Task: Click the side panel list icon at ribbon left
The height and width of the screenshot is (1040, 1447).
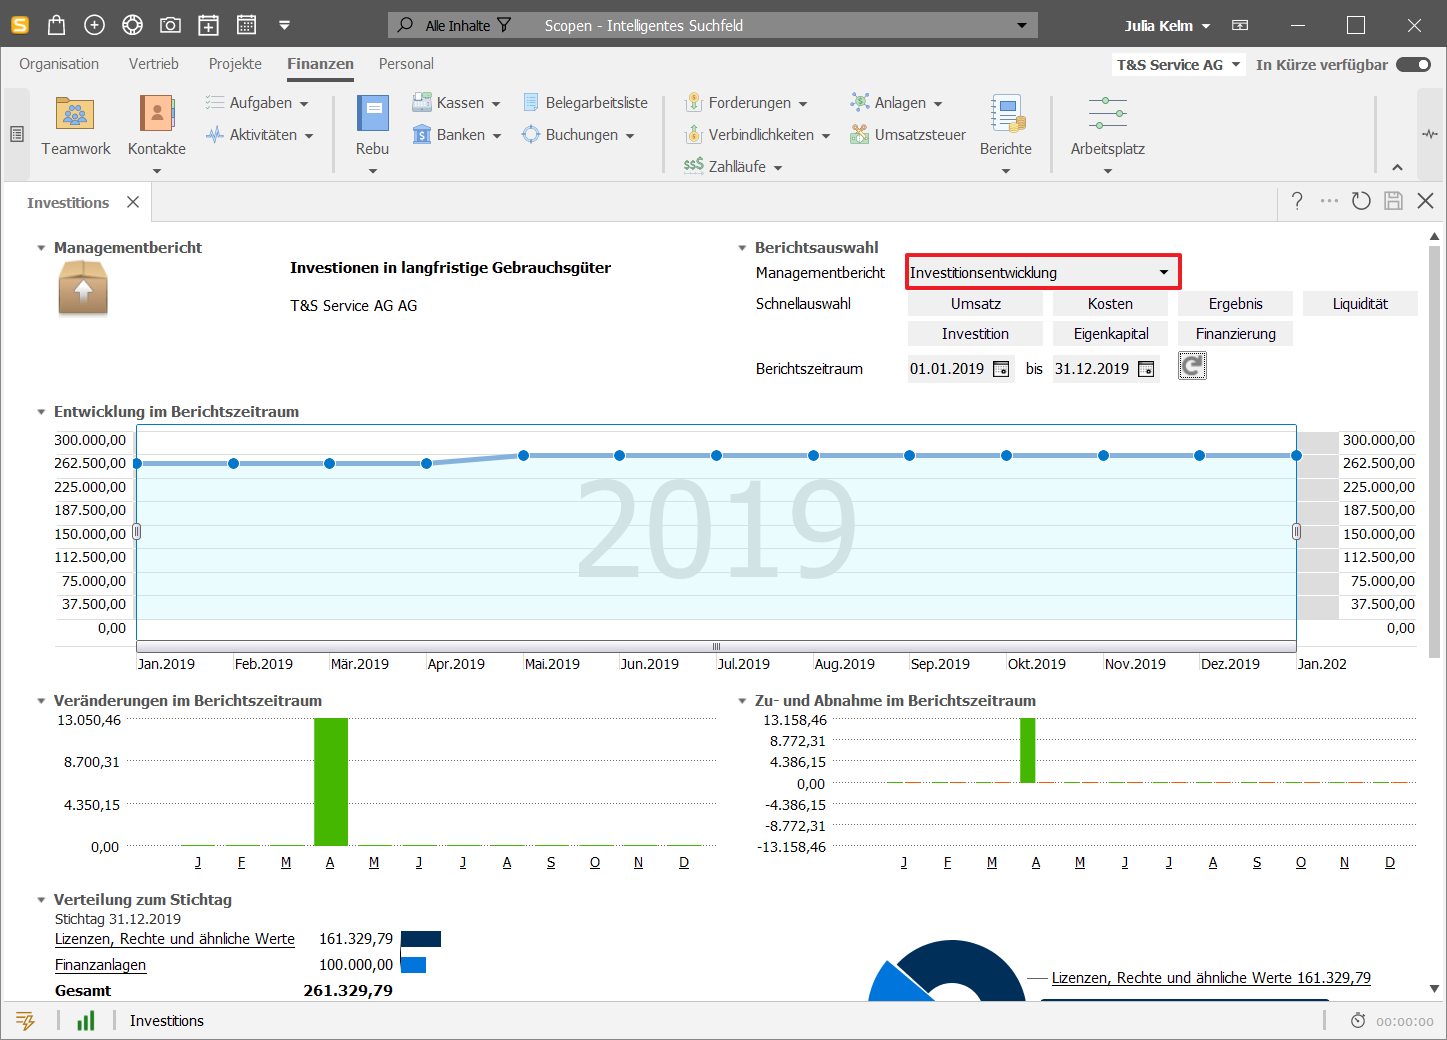Action: tap(17, 134)
